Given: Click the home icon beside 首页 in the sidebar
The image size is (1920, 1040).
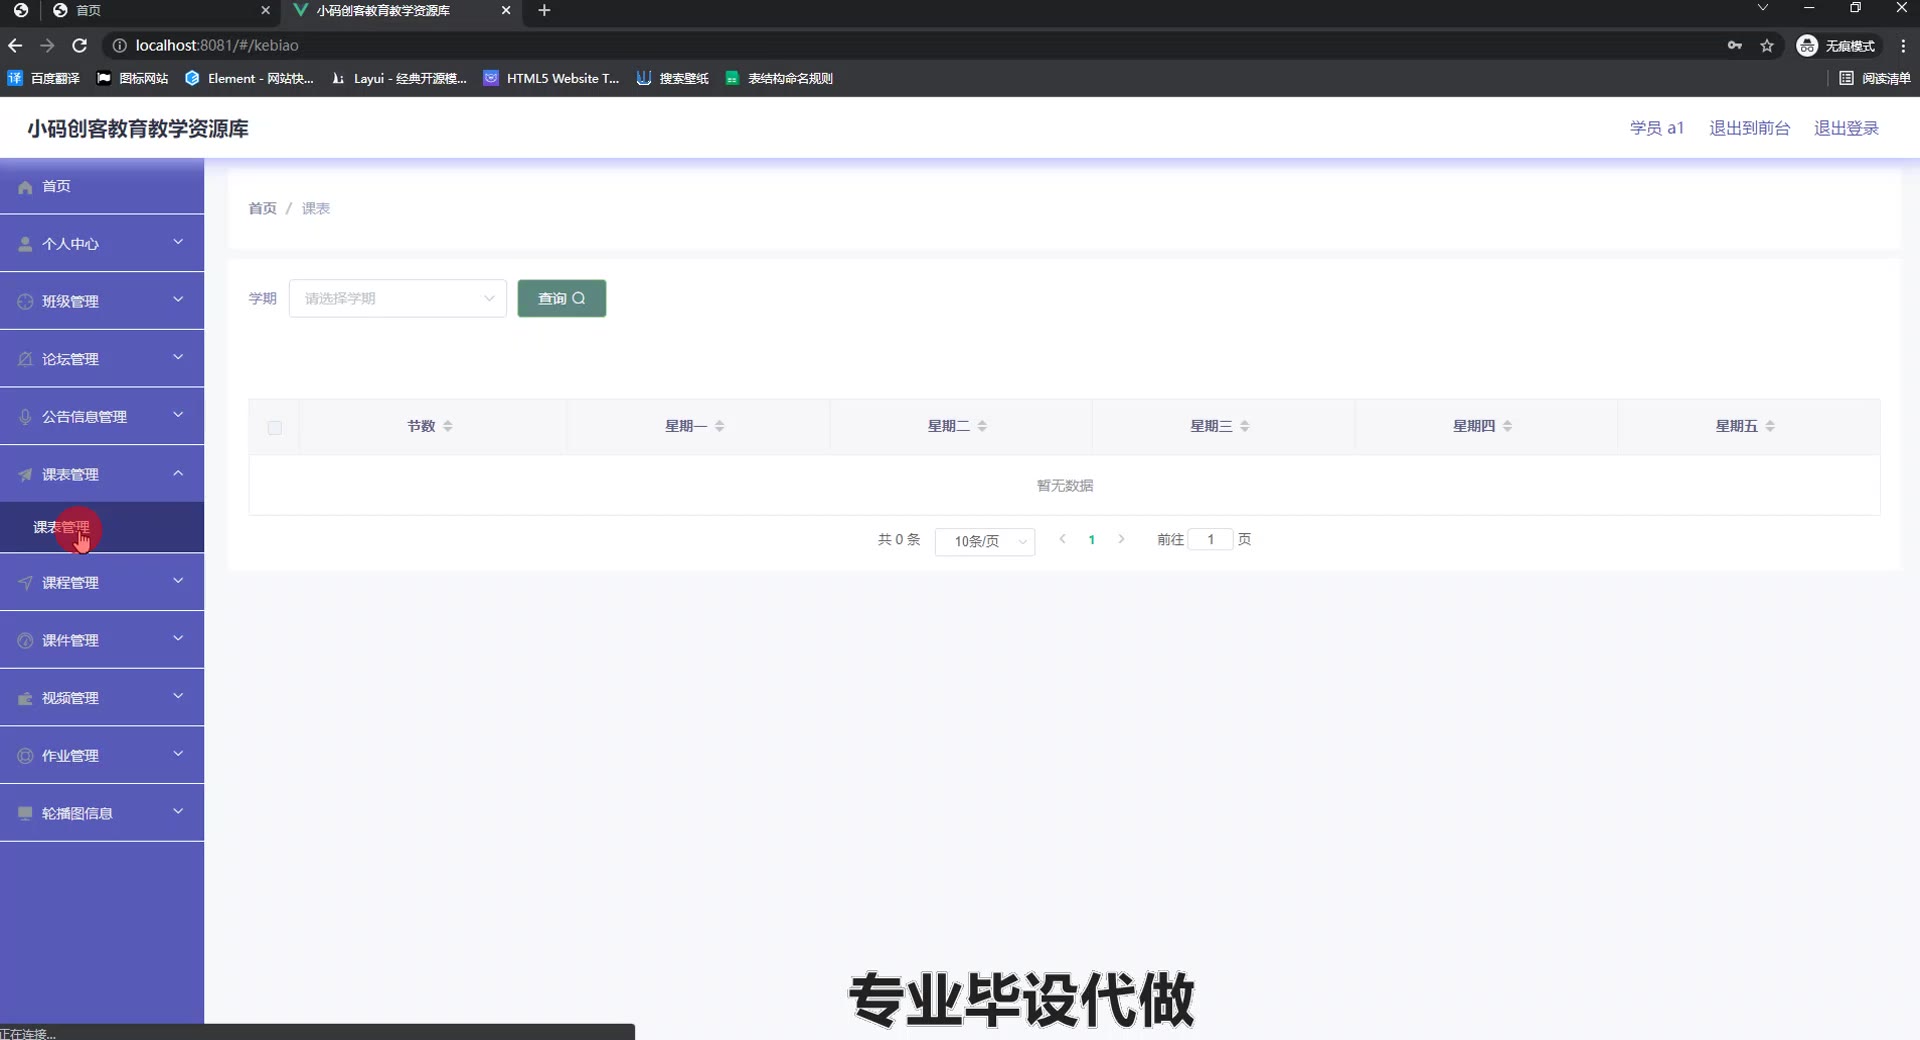Looking at the screenshot, I should (x=25, y=187).
